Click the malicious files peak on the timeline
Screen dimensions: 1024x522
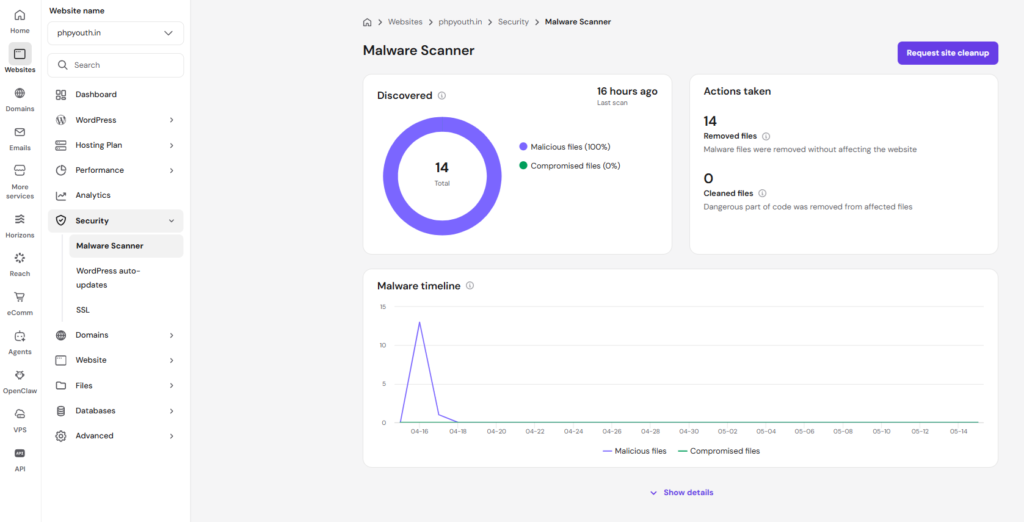(419, 322)
